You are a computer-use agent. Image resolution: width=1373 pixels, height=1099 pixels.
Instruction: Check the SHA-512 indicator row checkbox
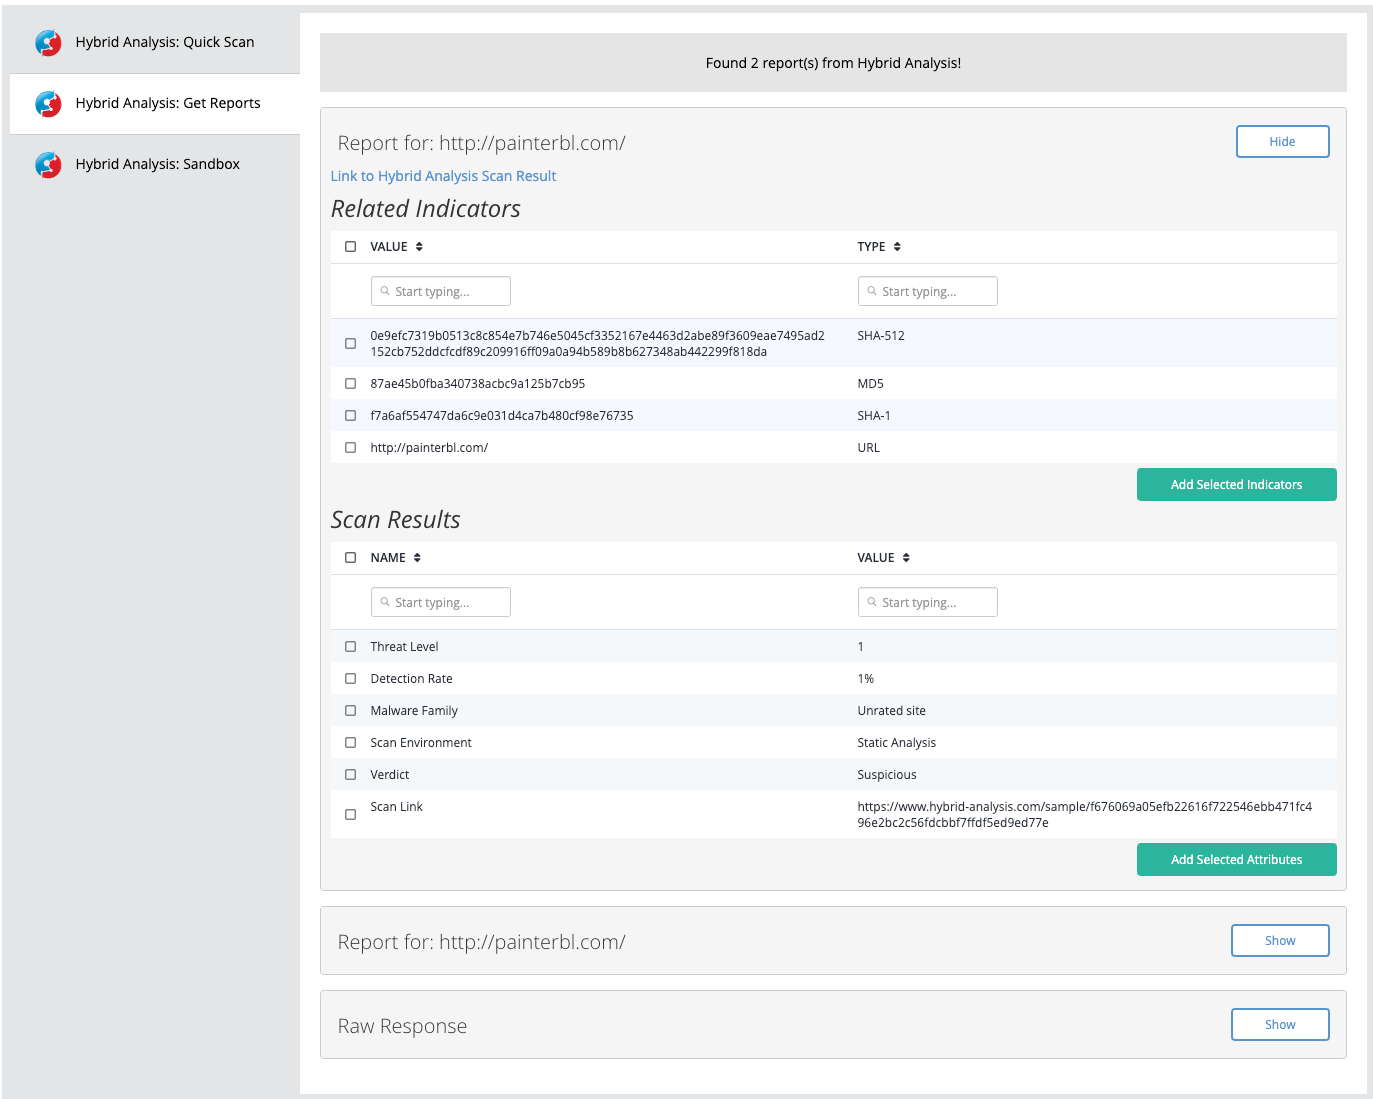click(x=350, y=344)
